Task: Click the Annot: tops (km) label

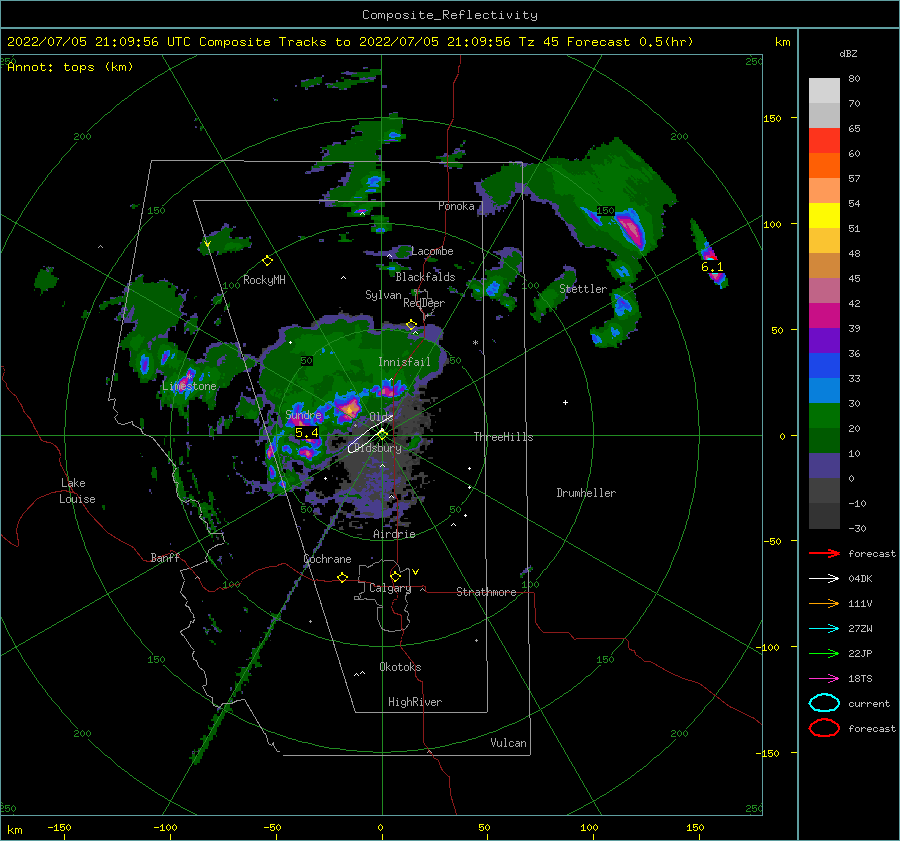Action: [70, 67]
